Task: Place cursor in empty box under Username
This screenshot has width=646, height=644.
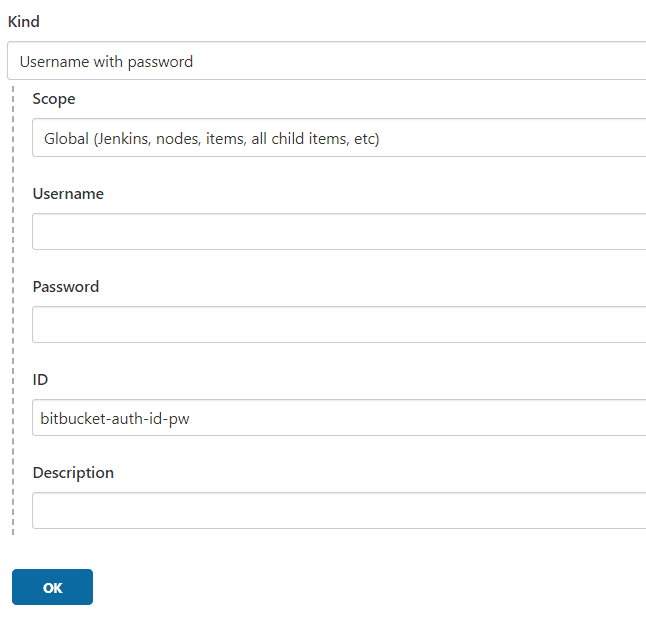Action: (x=338, y=231)
